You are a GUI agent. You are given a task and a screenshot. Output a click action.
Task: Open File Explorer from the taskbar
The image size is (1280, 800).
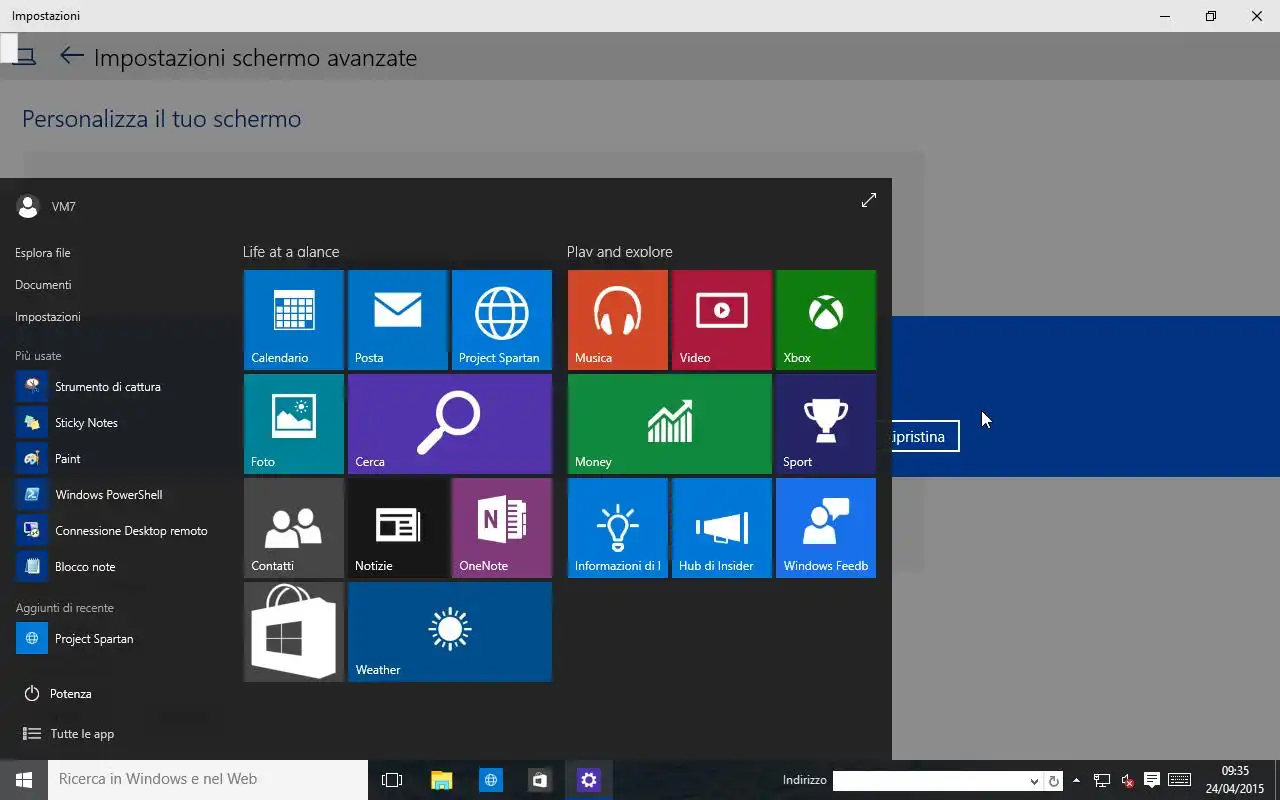tap(442, 780)
